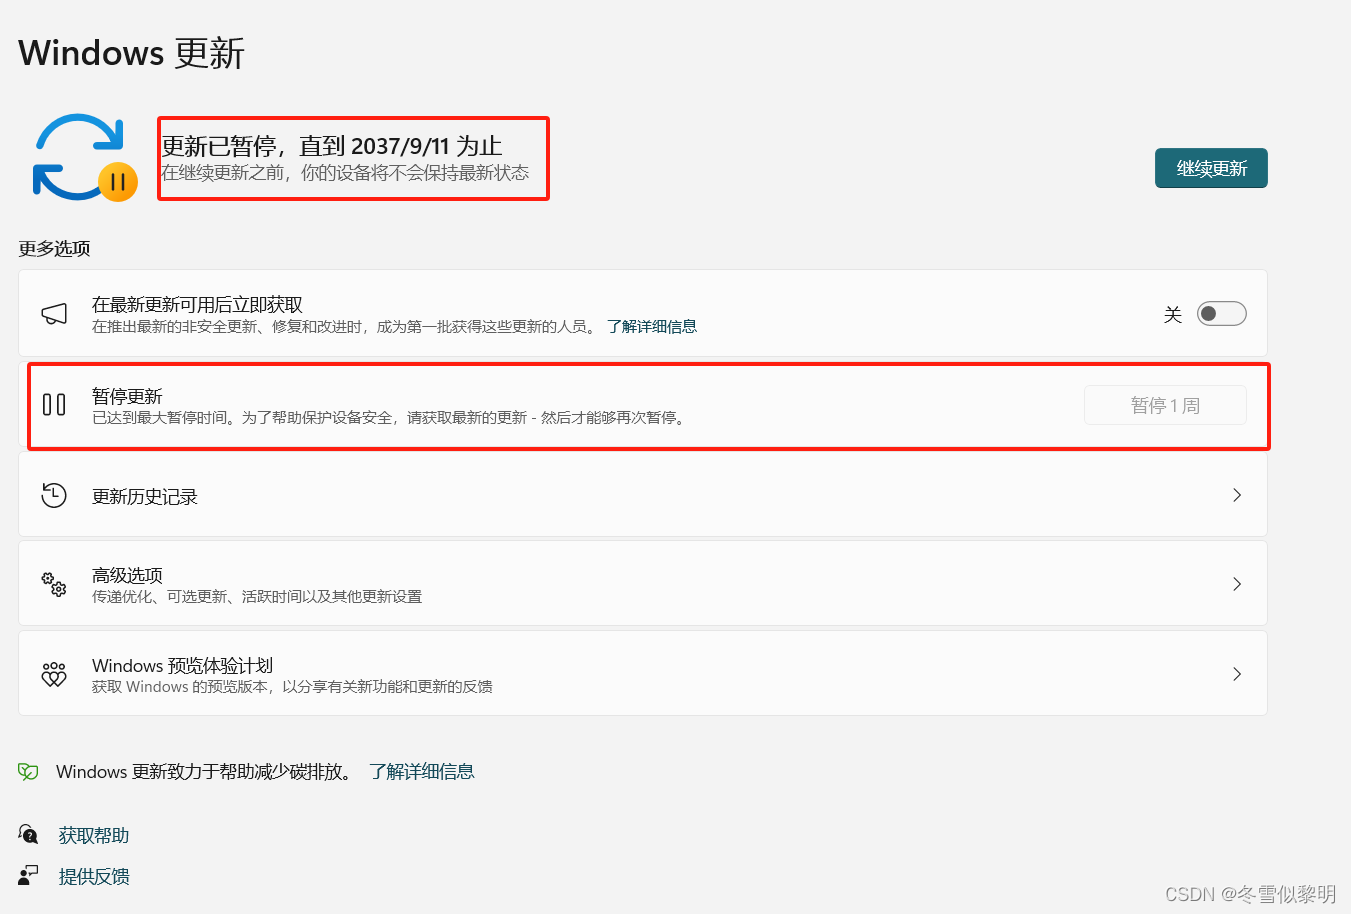
Task: Click the history clock icon for 更新历史记录
Action: click(54, 495)
